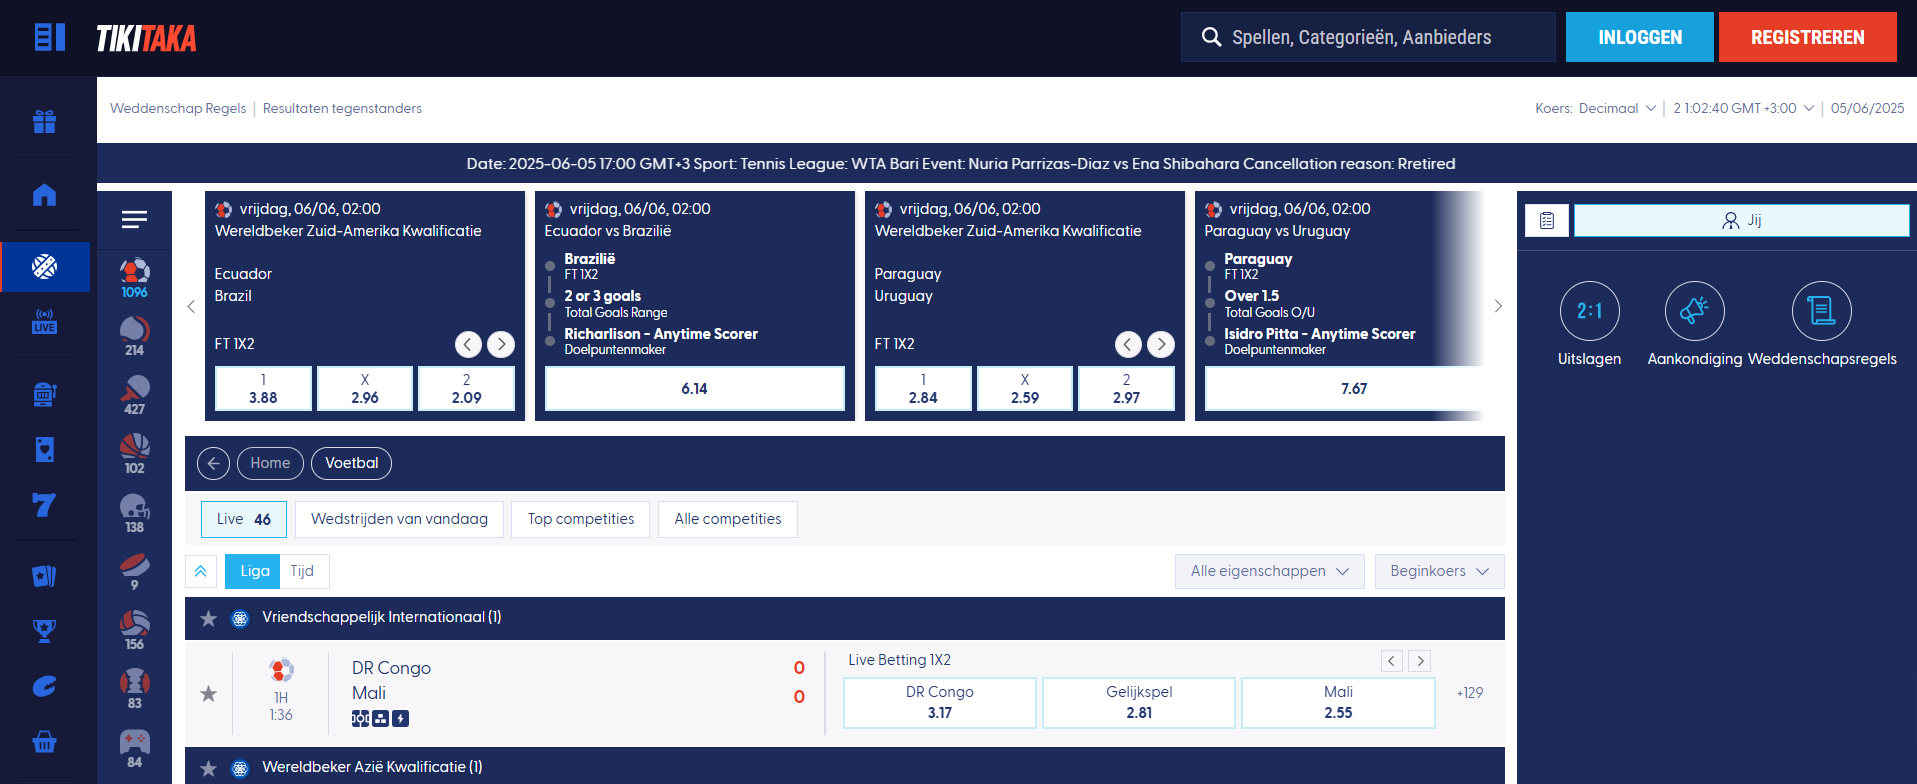Bet on DR Congo at 3.17
Image resolution: width=1917 pixels, height=784 pixels.
click(x=939, y=702)
